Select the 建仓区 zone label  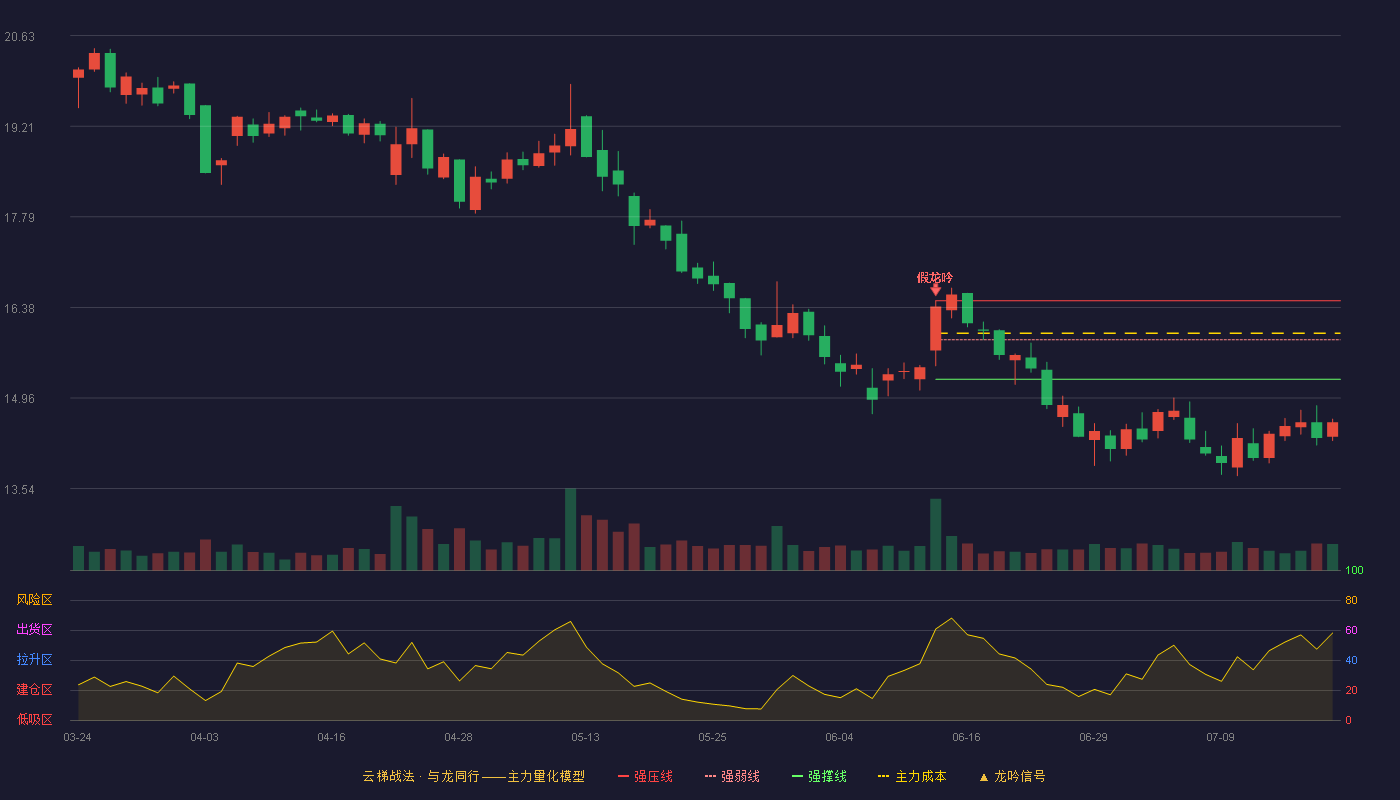pos(34,690)
